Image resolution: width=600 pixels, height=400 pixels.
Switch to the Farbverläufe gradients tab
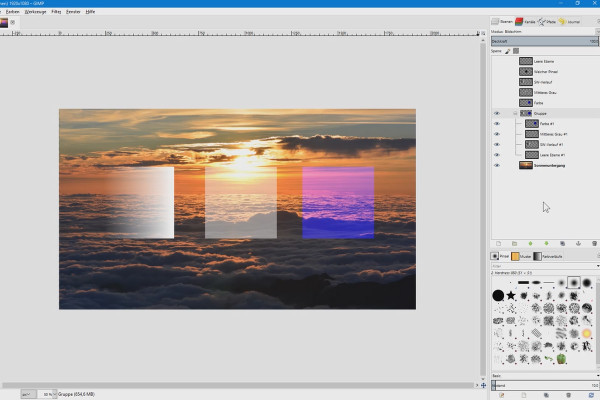click(548, 256)
